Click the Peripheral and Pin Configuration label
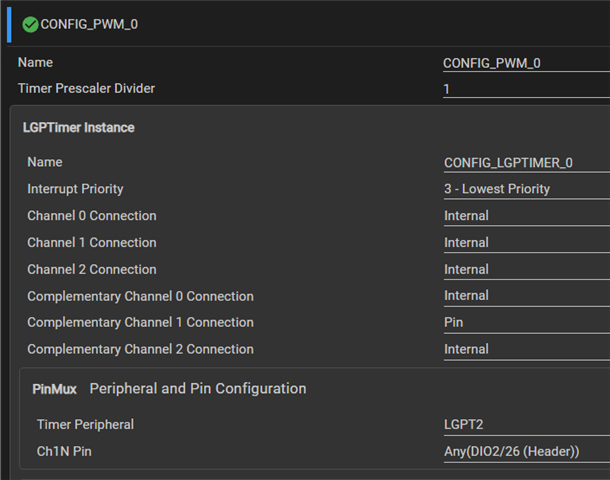610x480 pixels. click(x=198, y=389)
